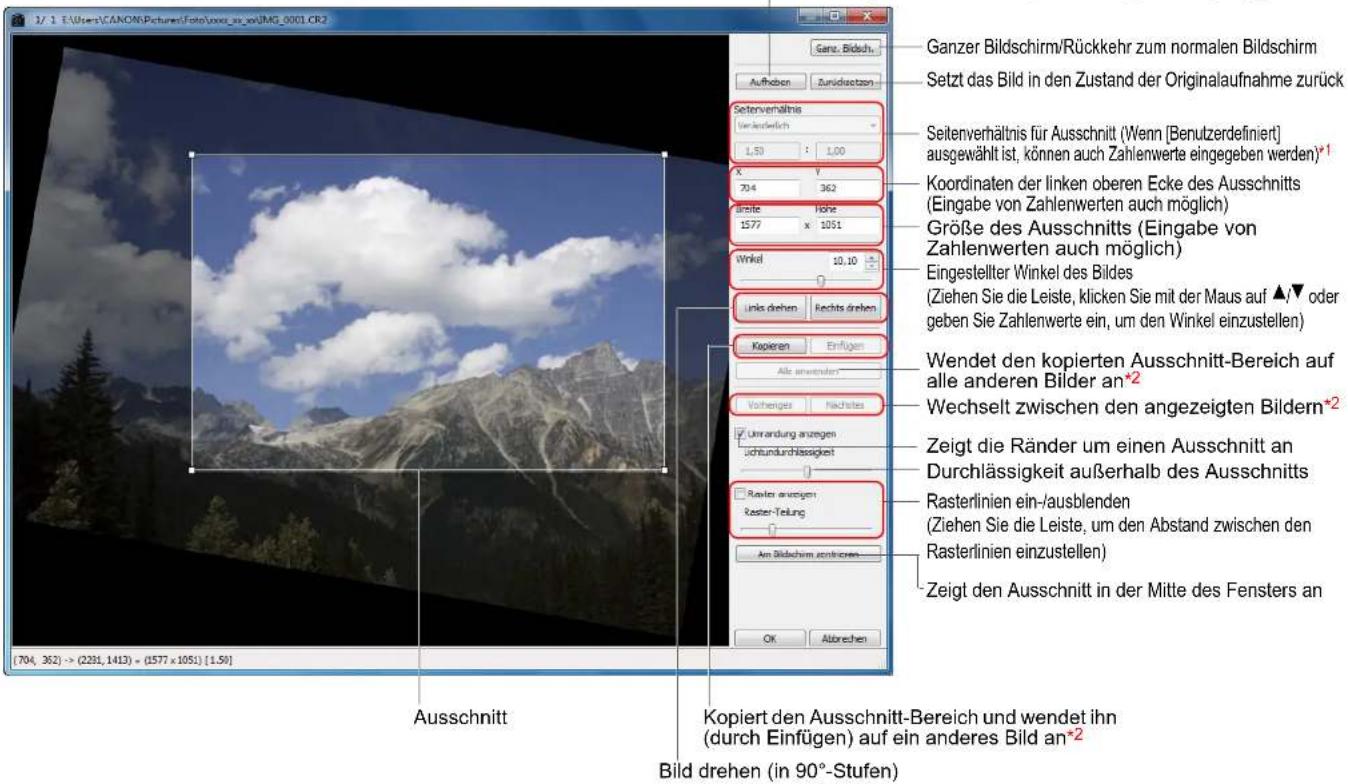Click the Aufheben button
1348x784 pixels.
click(x=770, y=83)
